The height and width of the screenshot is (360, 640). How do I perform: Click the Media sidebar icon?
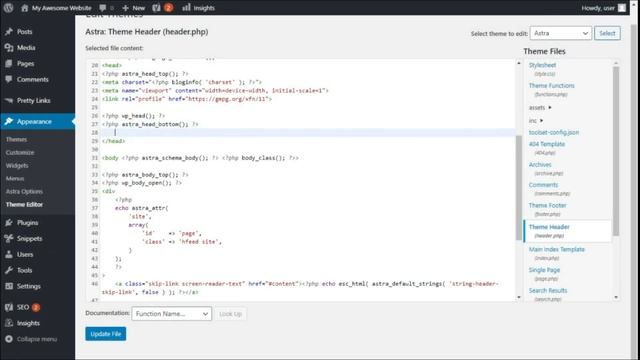pos(9,47)
